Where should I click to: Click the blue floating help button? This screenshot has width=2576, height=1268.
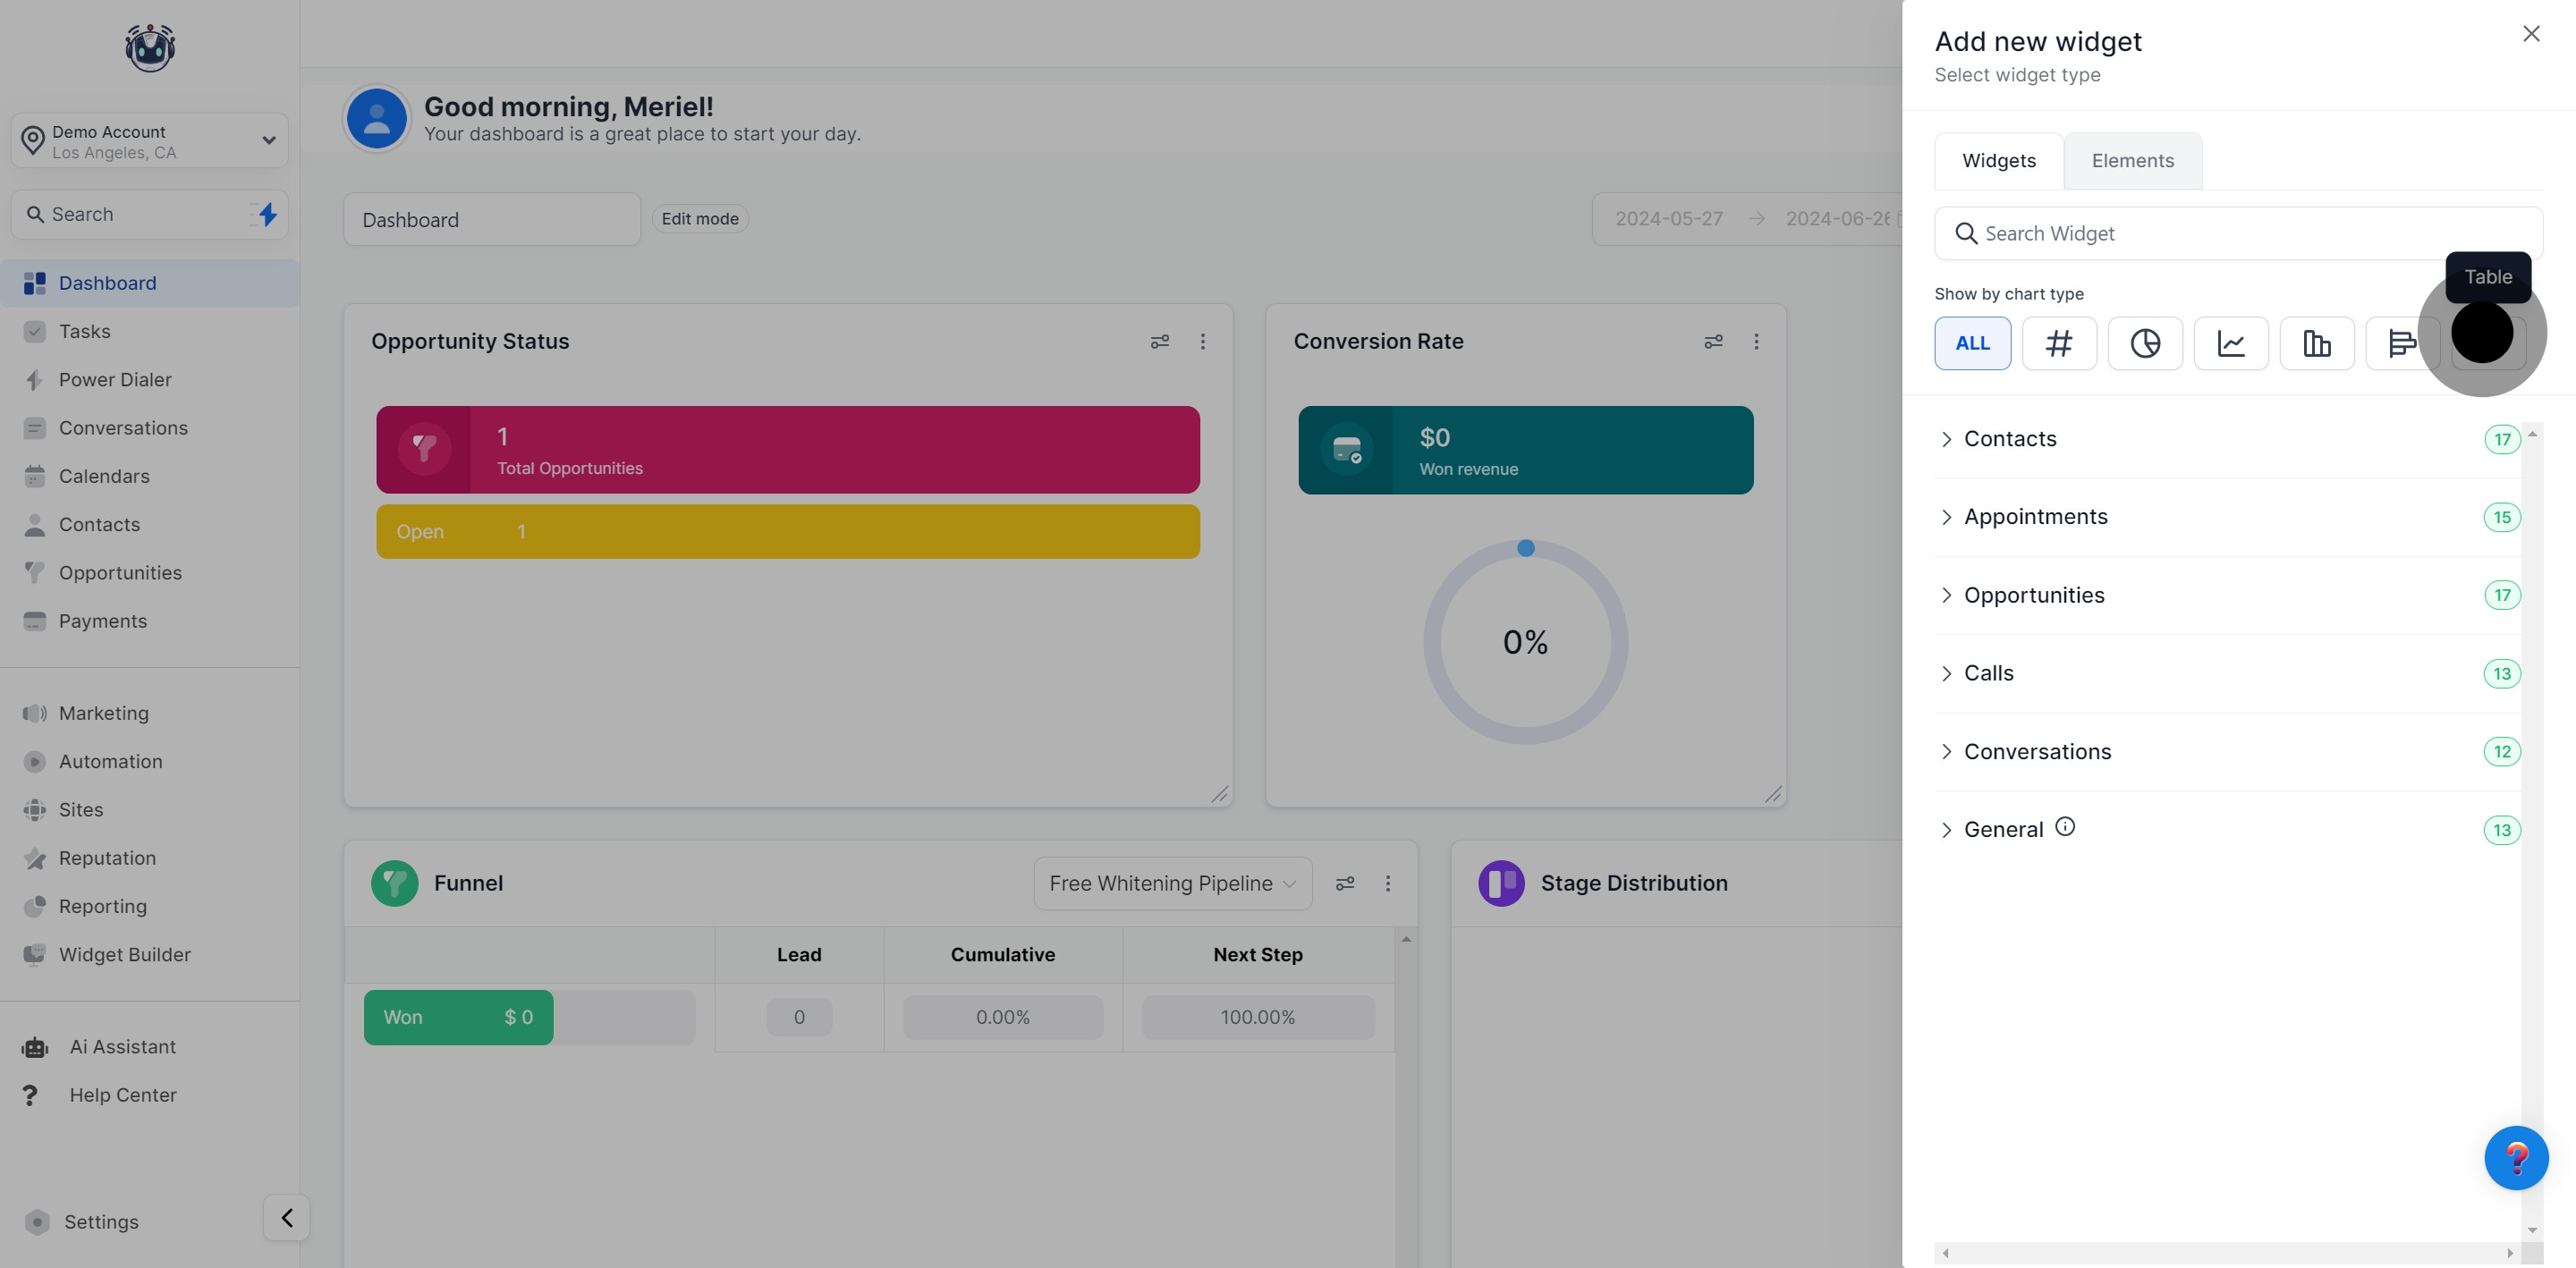pos(2515,1157)
